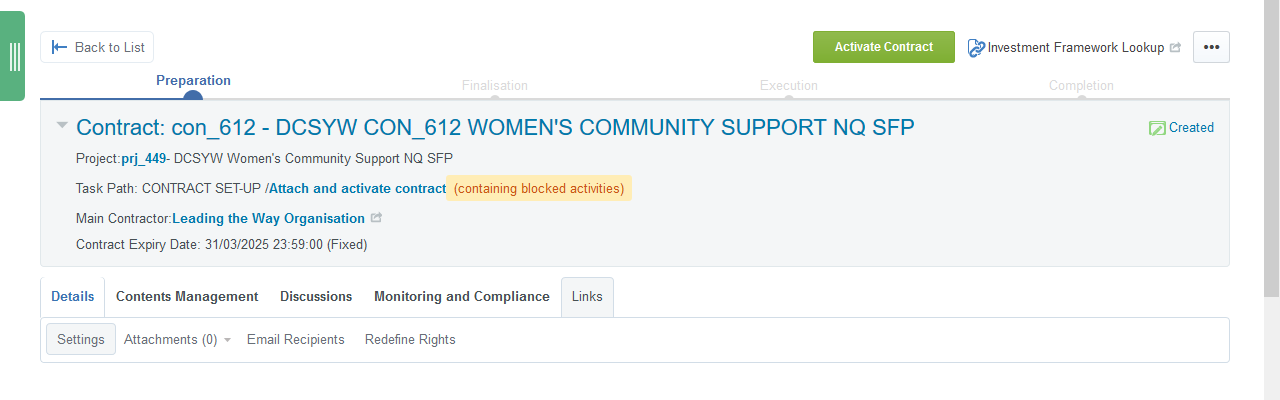Click the Attach and activate contract link

(x=358, y=188)
